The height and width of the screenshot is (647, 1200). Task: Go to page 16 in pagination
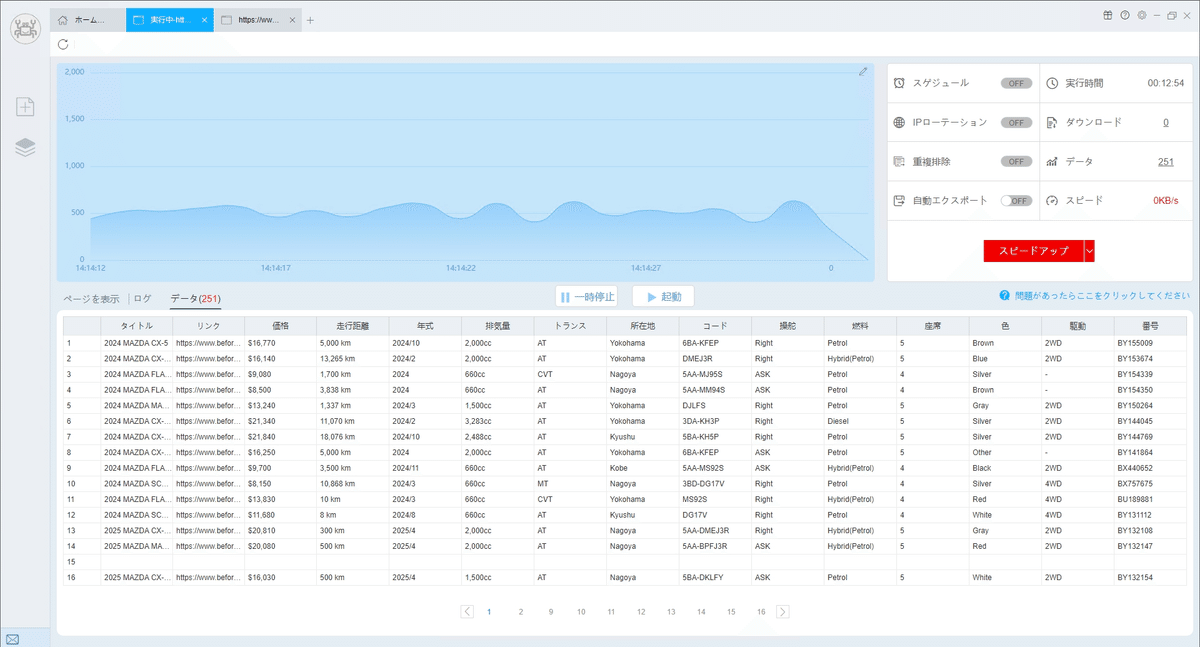click(761, 611)
